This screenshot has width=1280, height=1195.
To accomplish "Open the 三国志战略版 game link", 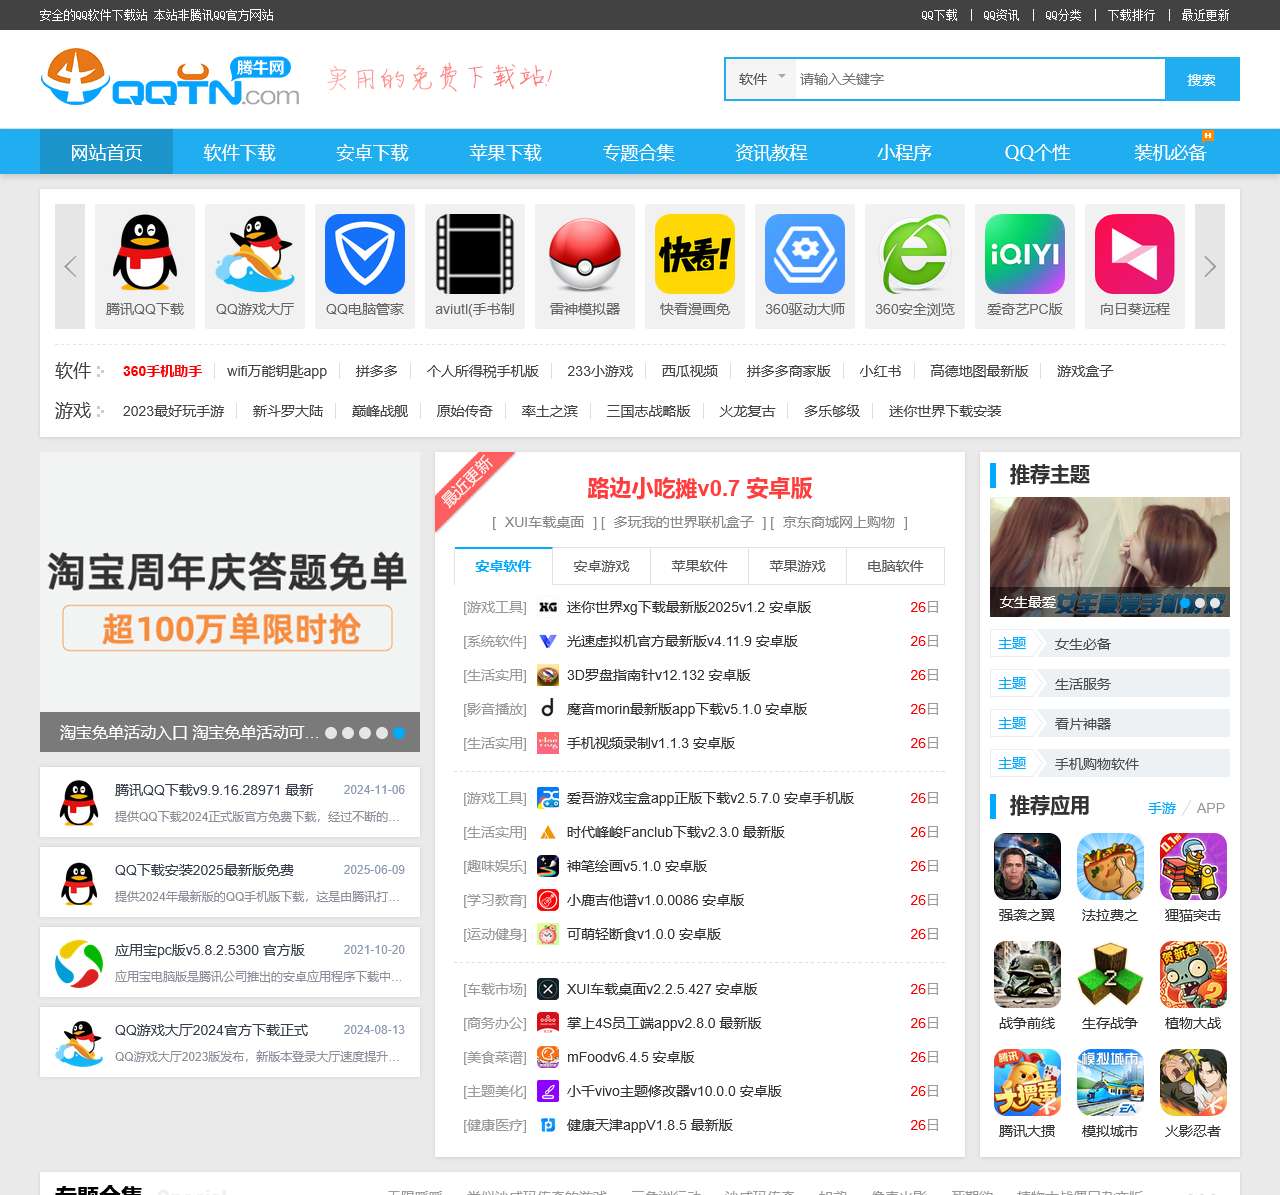I will 648,411.
